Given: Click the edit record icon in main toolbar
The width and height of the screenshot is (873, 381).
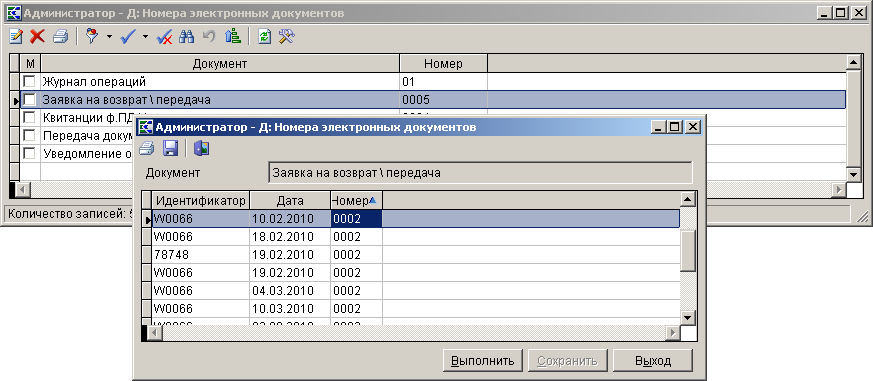Looking at the screenshot, I should coord(16,37).
